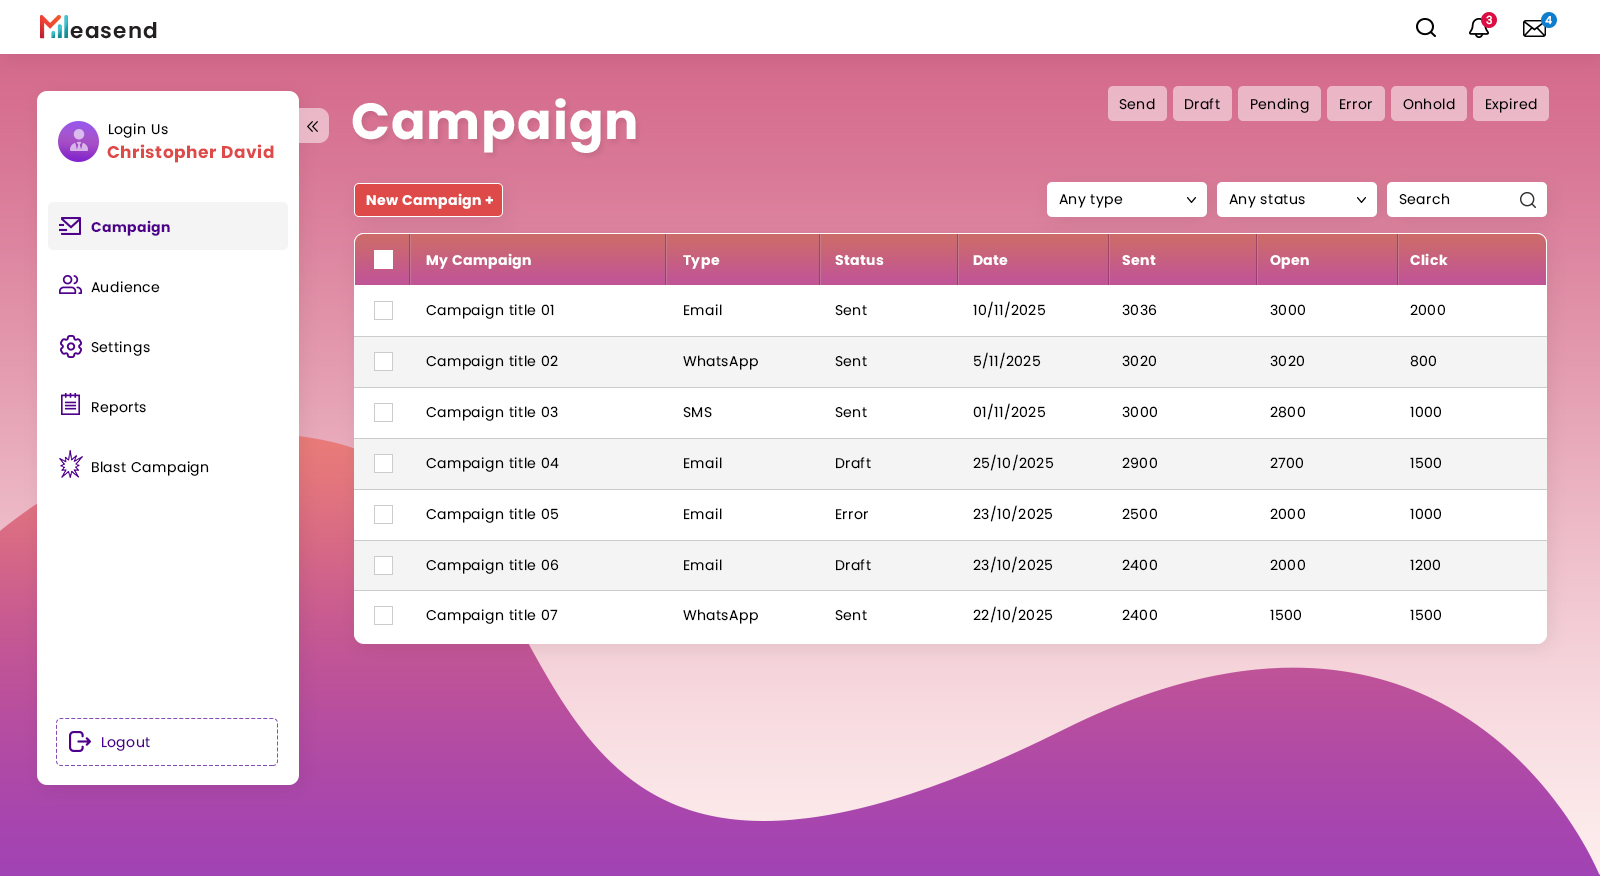Open the notifications bell icon
Screen dimensions: 1600x876
(x=1478, y=28)
